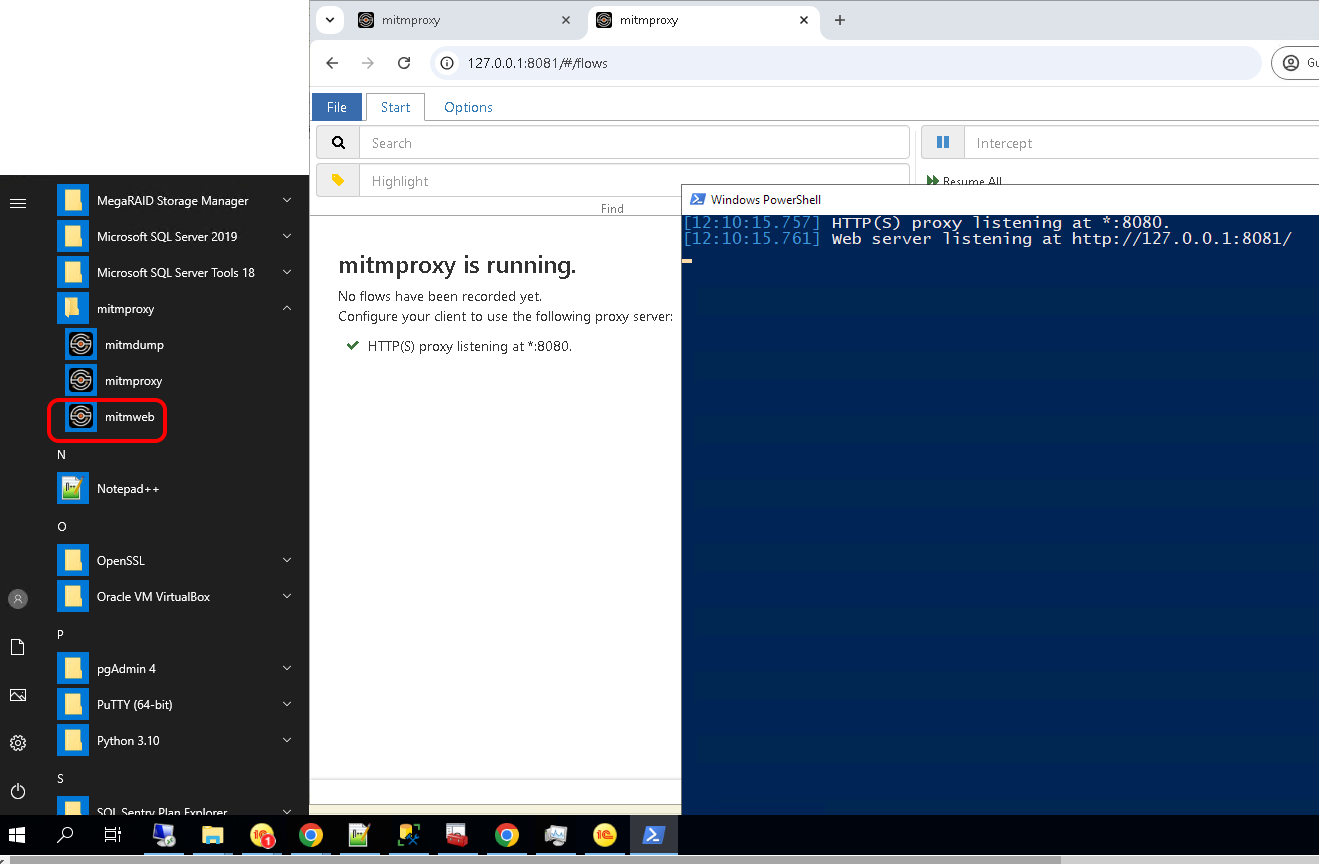Viewport: 1319px width, 864px height.
Task: Switch to the PowerShell taskbar icon
Action: click(654, 835)
